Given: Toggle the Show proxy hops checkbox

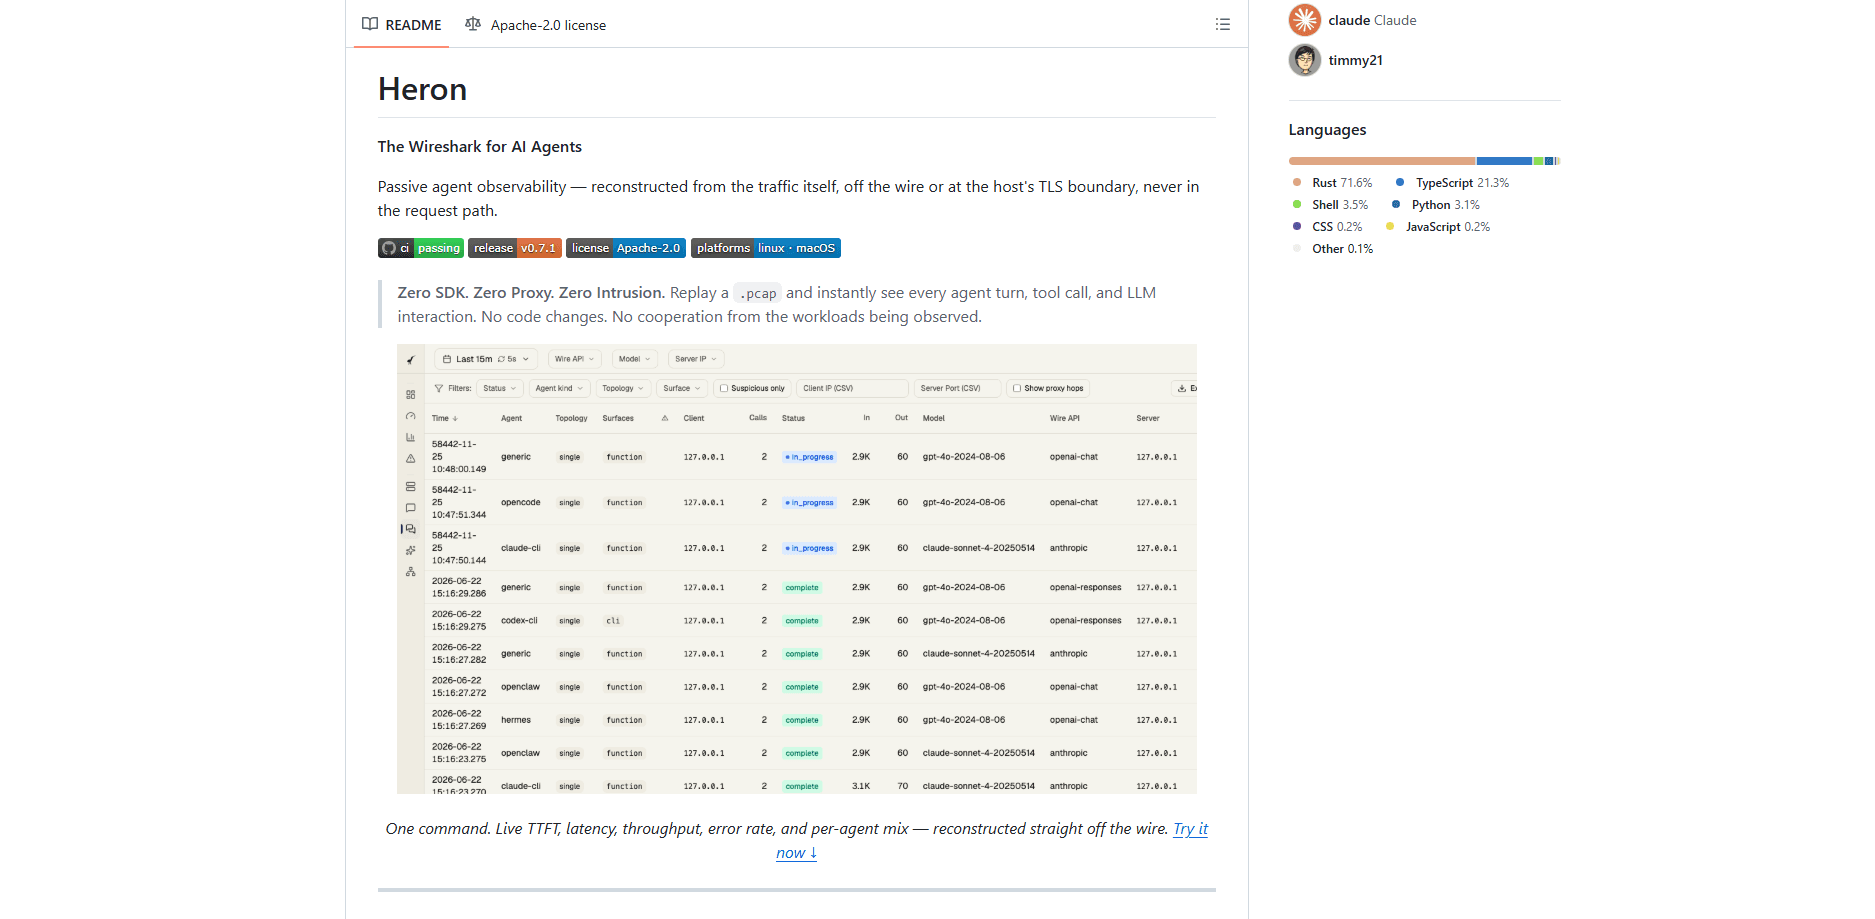Looking at the screenshot, I should (1017, 388).
